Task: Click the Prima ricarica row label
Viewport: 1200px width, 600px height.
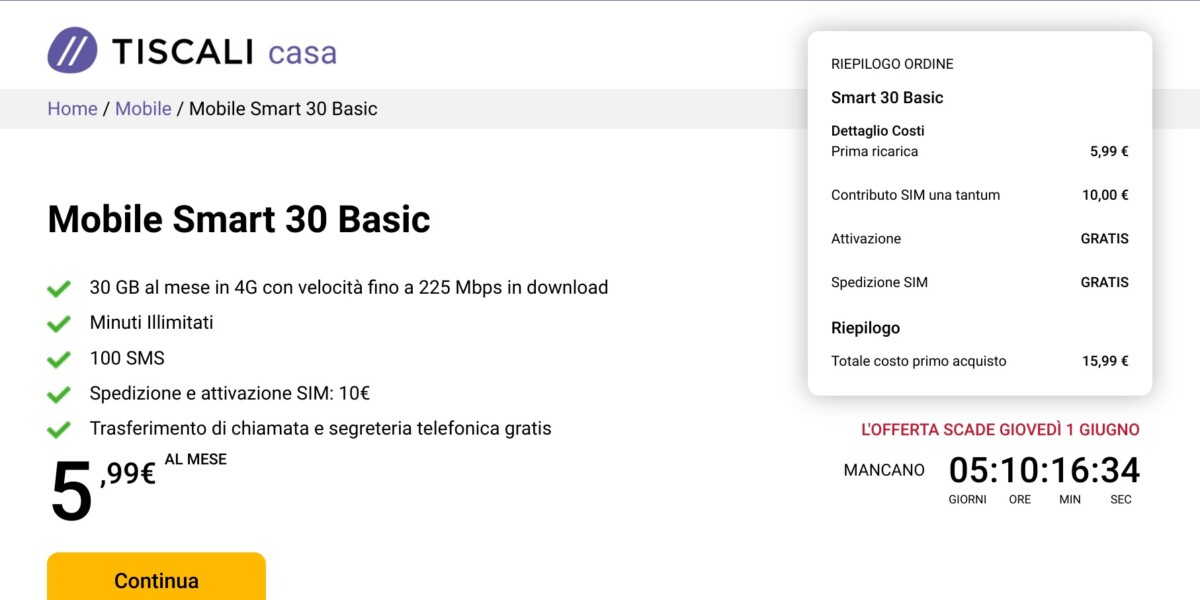Action: click(x=874, y=151)
